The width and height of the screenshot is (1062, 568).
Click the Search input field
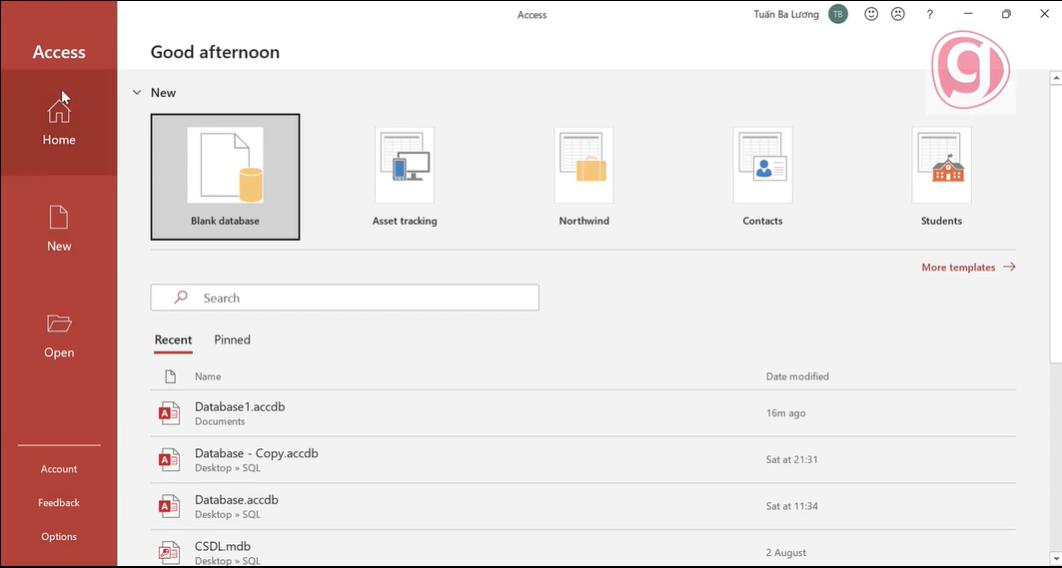tap(345, 298)
